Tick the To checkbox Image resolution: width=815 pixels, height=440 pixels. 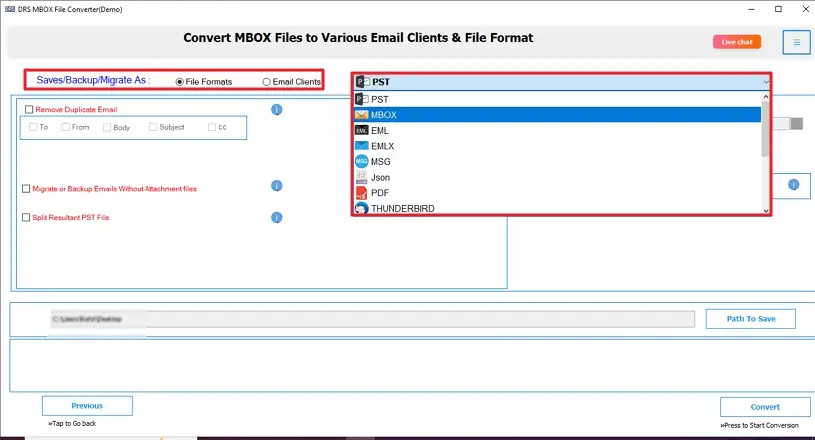coord(33,127)
